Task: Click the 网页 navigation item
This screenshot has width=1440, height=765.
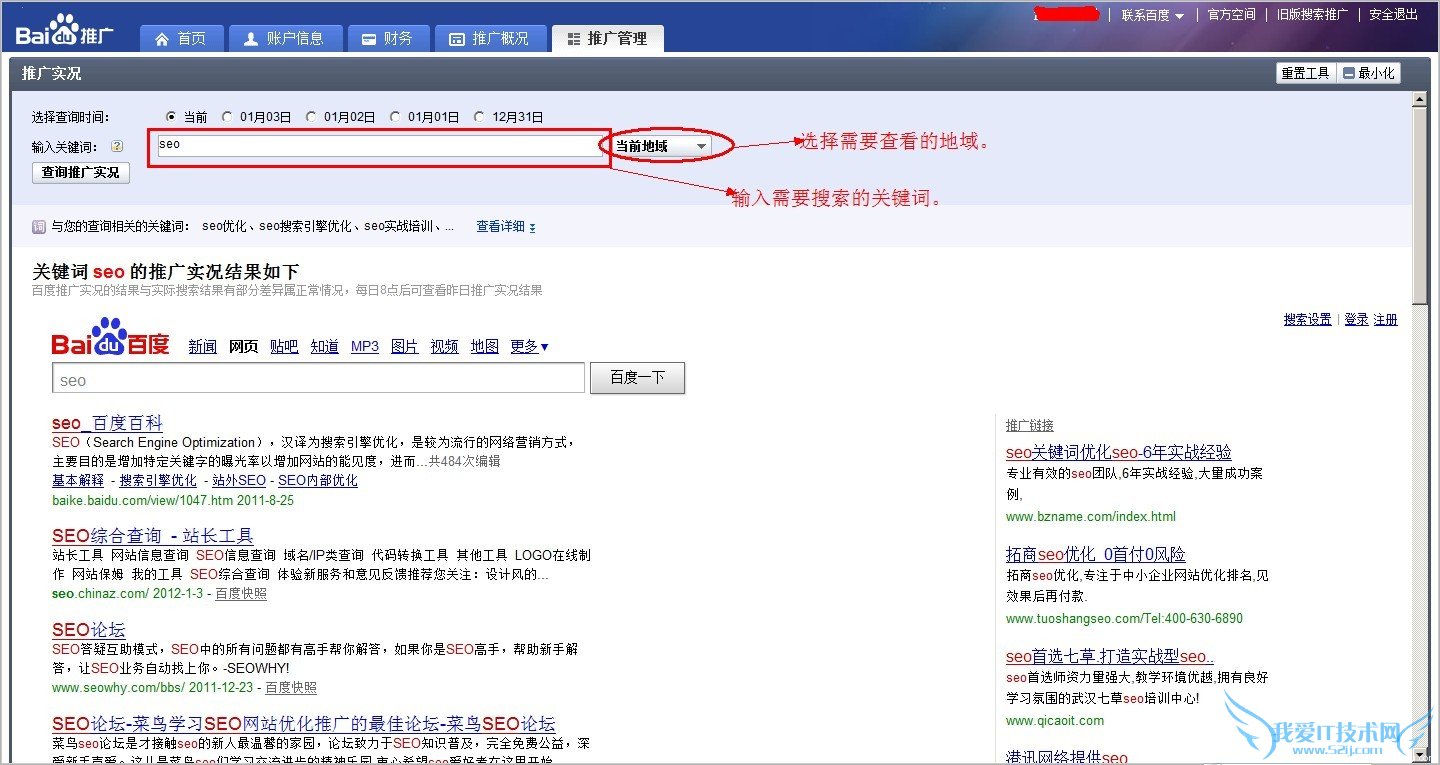Action: pyautogui.click(x=244, y=347)
